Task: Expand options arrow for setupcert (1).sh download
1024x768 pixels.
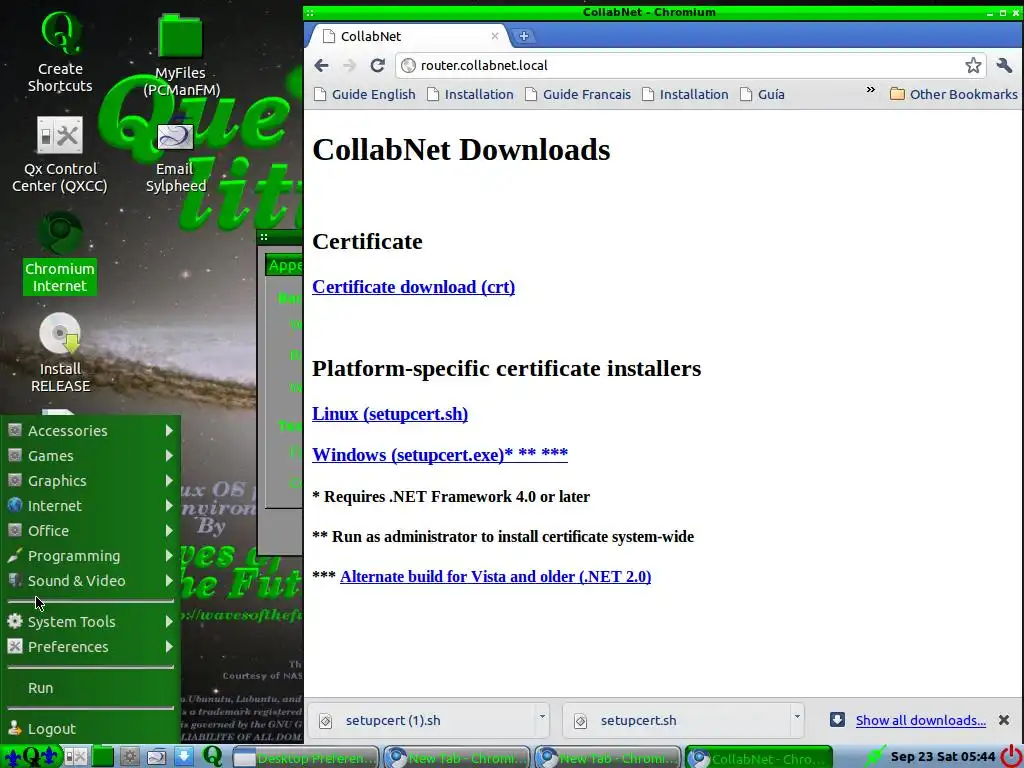Action: (542, 716)
